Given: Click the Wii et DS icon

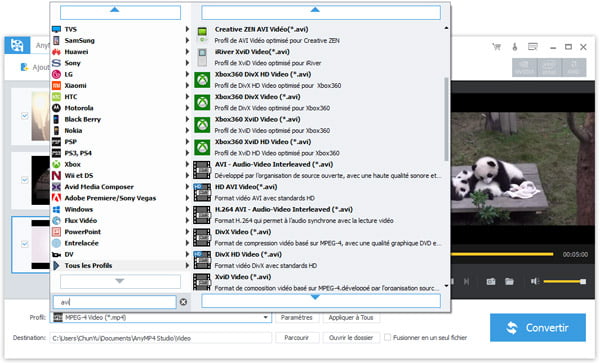Looking at the screenshot, I should coord(56,176).
